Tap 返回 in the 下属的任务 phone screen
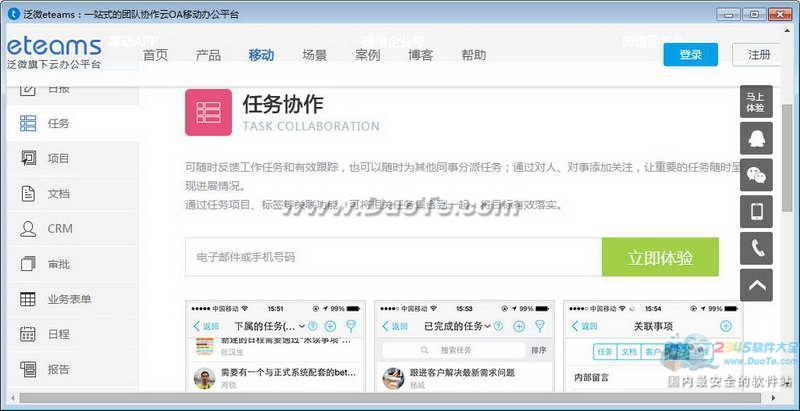The width and height of the screenshot is (800, 411). pyautogui.click(x=206, y=326)
